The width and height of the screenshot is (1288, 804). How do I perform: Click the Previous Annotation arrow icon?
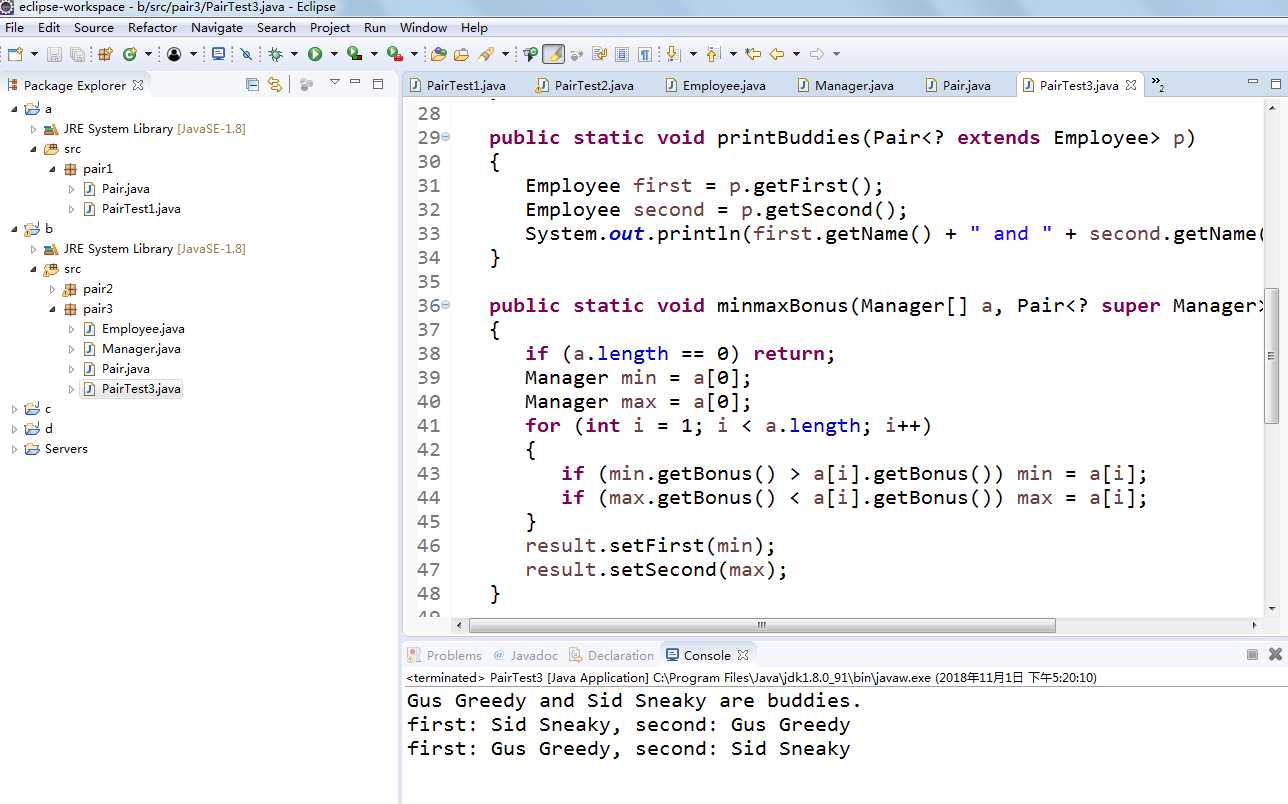(713, 54)
